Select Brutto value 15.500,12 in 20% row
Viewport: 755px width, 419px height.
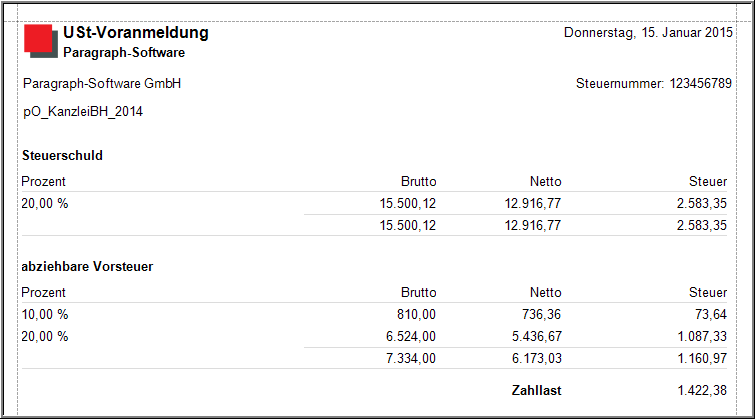407,204
